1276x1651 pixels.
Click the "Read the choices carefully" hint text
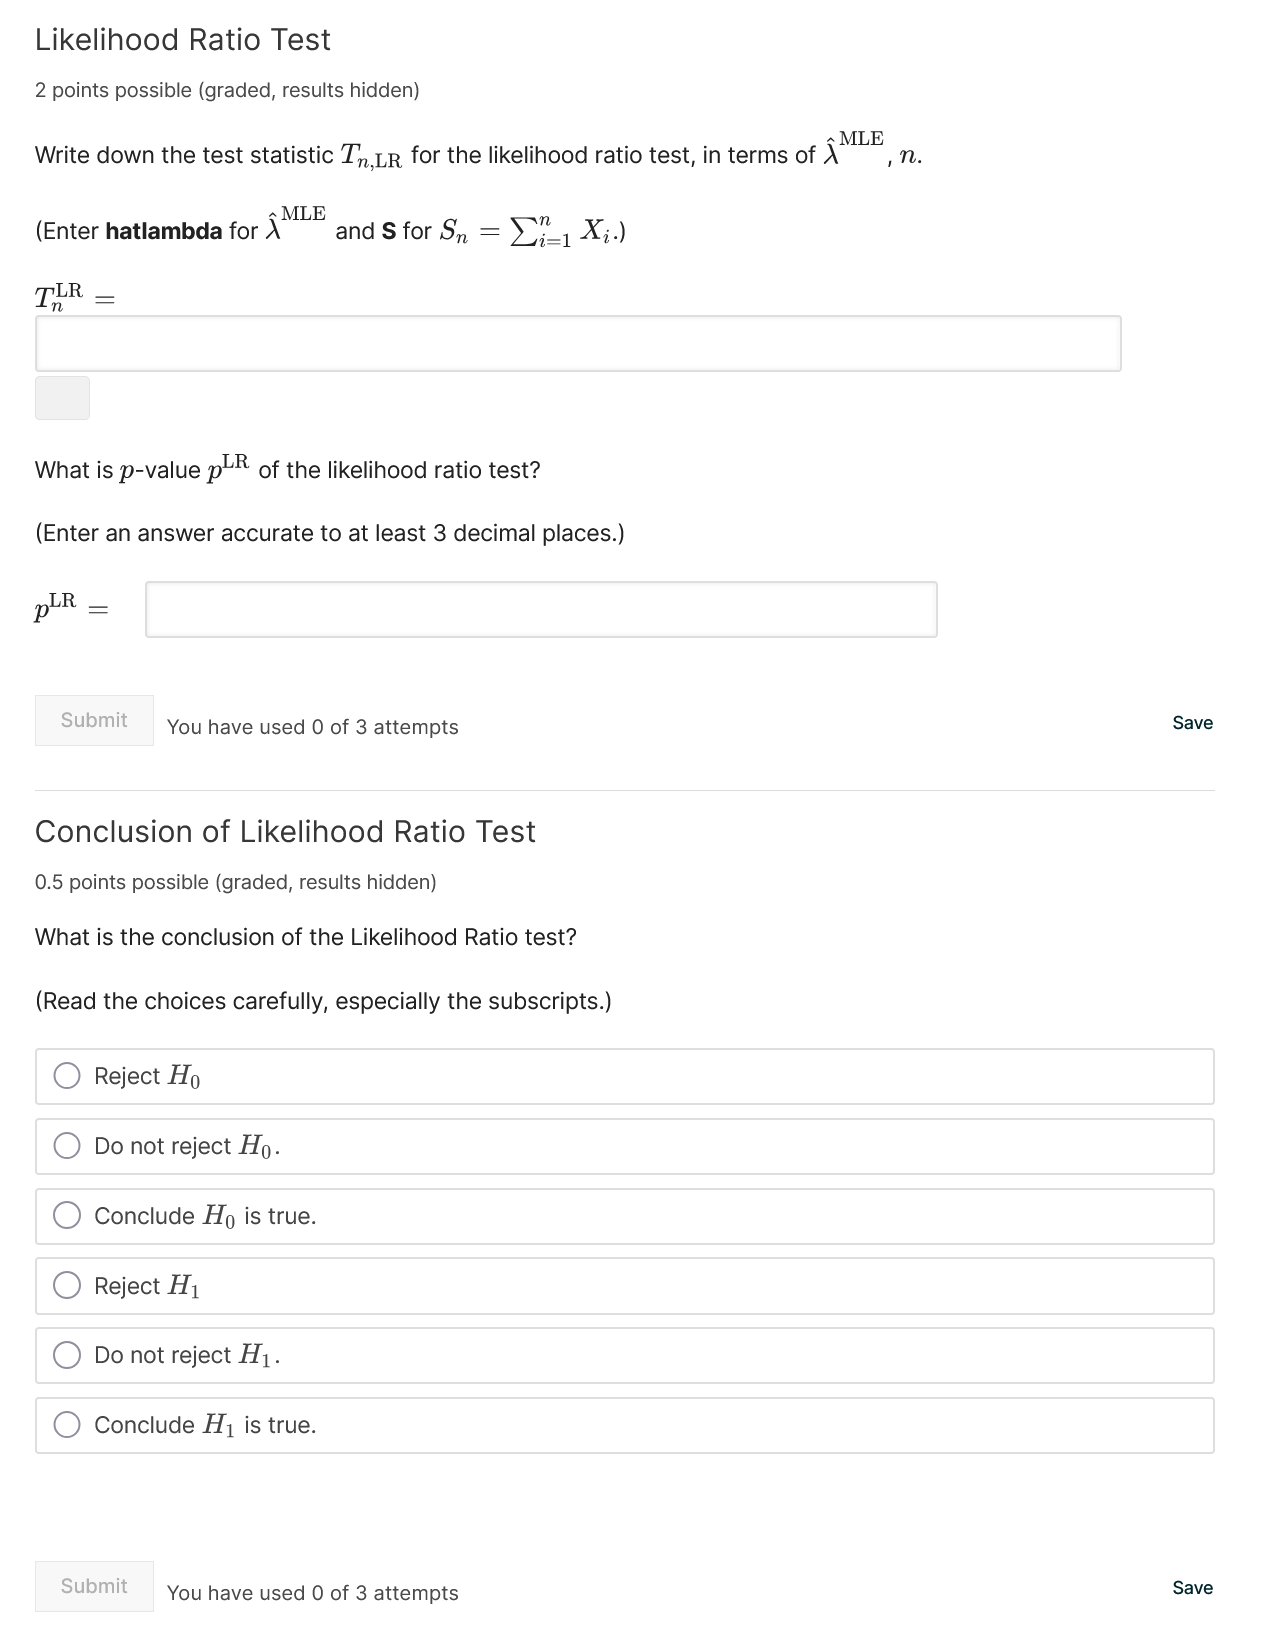pyautogui.click(x=322, y=1000)
